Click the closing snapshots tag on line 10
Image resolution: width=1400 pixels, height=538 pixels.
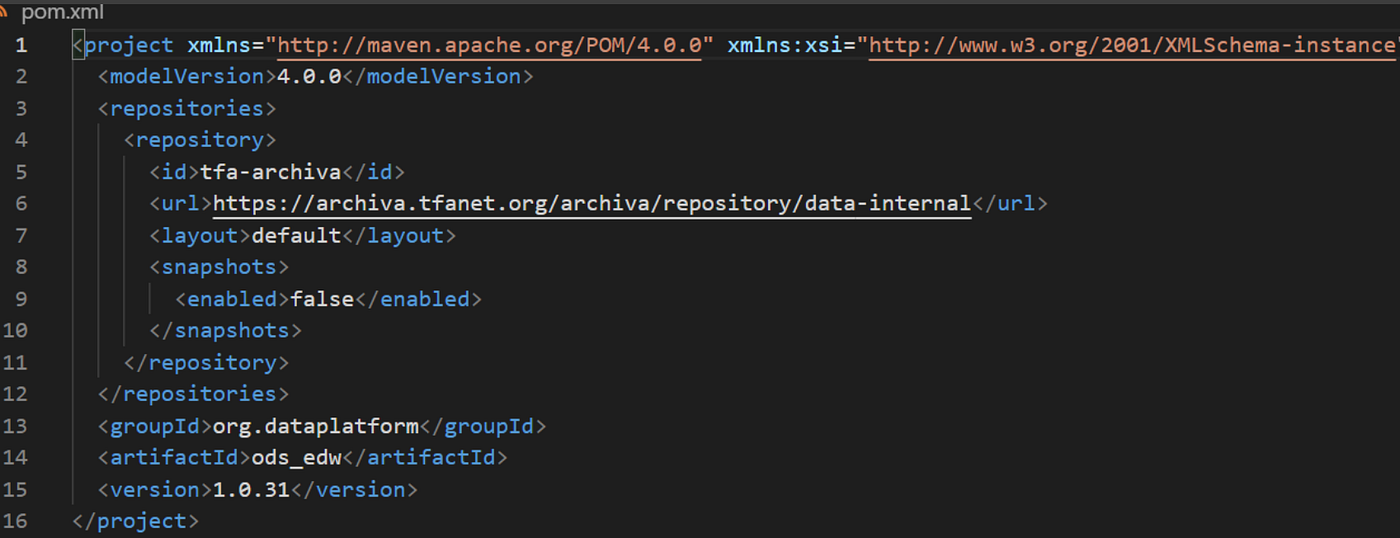click(225, 331)
